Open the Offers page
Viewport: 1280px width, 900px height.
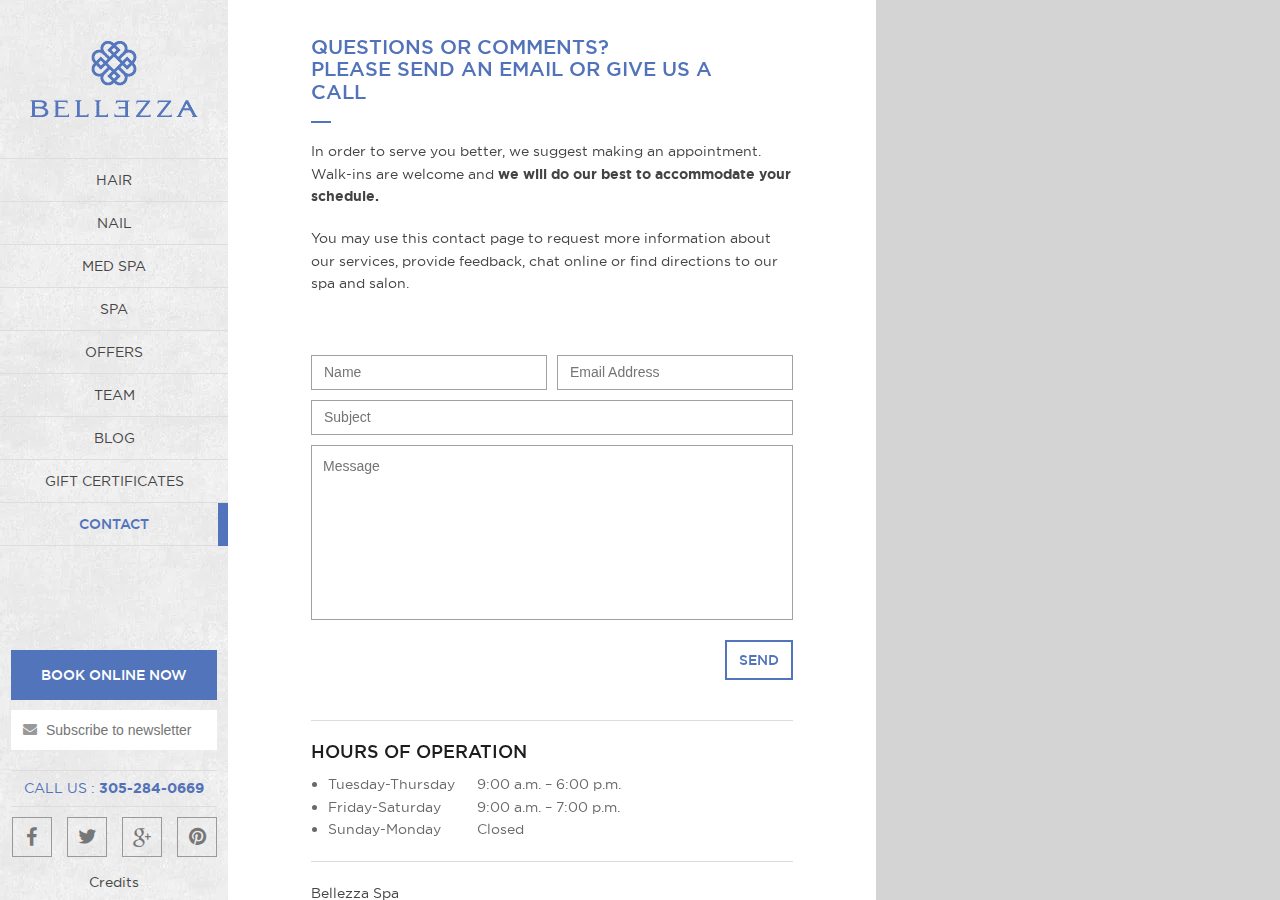tap(114, 352)
